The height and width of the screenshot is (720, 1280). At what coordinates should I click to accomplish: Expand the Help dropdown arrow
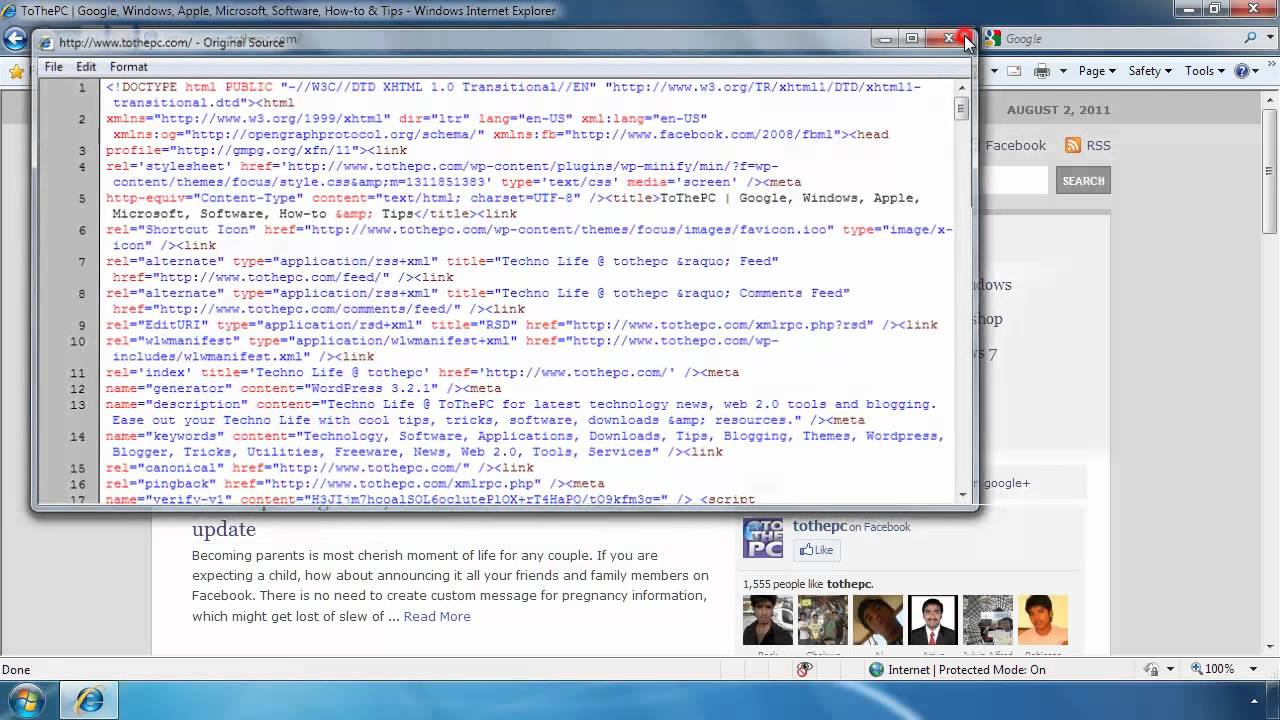coord(1255,71)
